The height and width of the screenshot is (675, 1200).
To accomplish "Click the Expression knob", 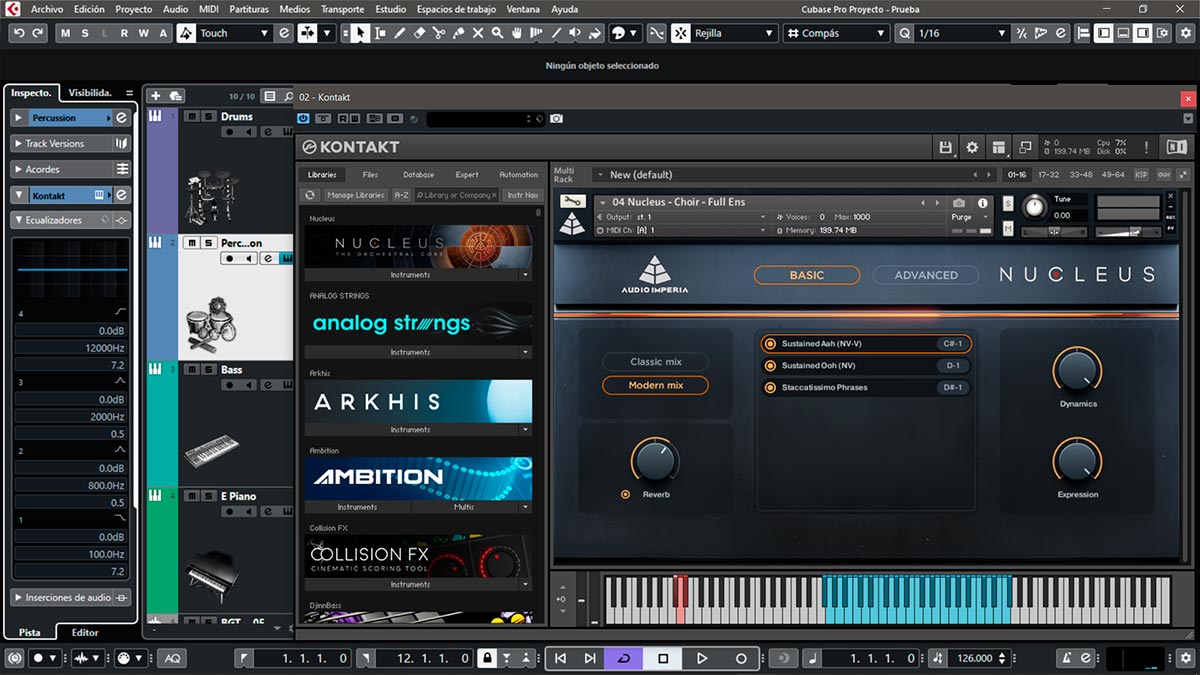I will click(1077, 461).
